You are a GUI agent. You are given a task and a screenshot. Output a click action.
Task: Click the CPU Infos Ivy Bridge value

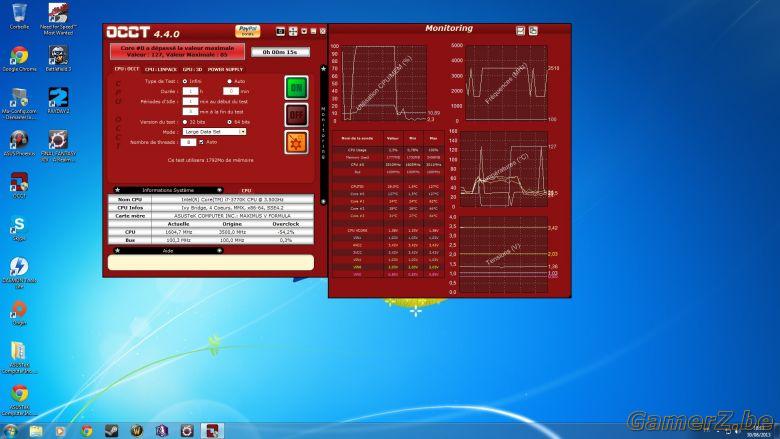(x=232, y=207)
